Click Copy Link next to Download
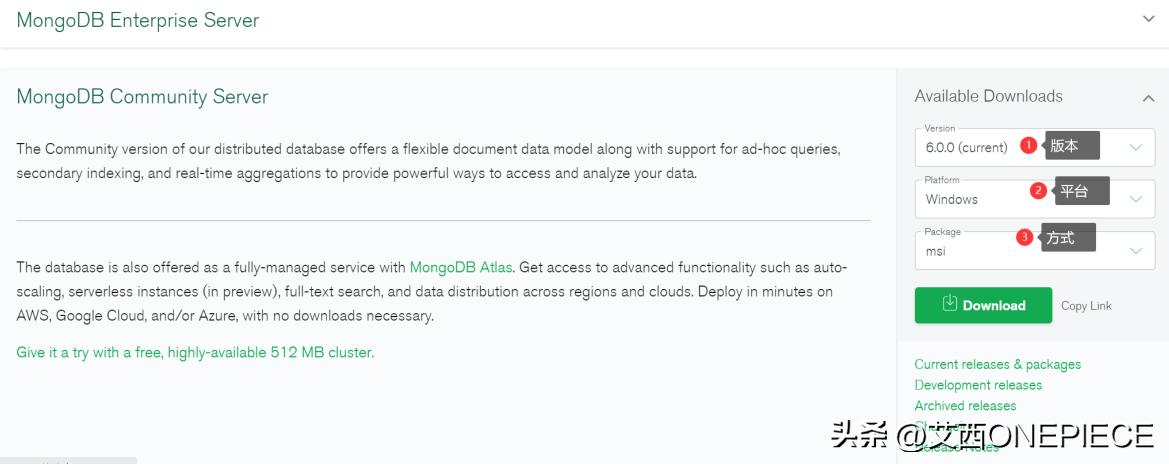 tap(1086, 306)
